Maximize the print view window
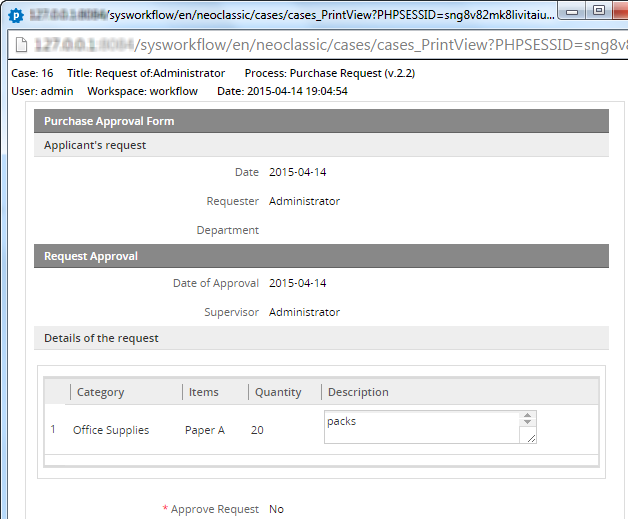Viewport: 628px width, 519px height. pyautogui.click(x=599, y=10)
